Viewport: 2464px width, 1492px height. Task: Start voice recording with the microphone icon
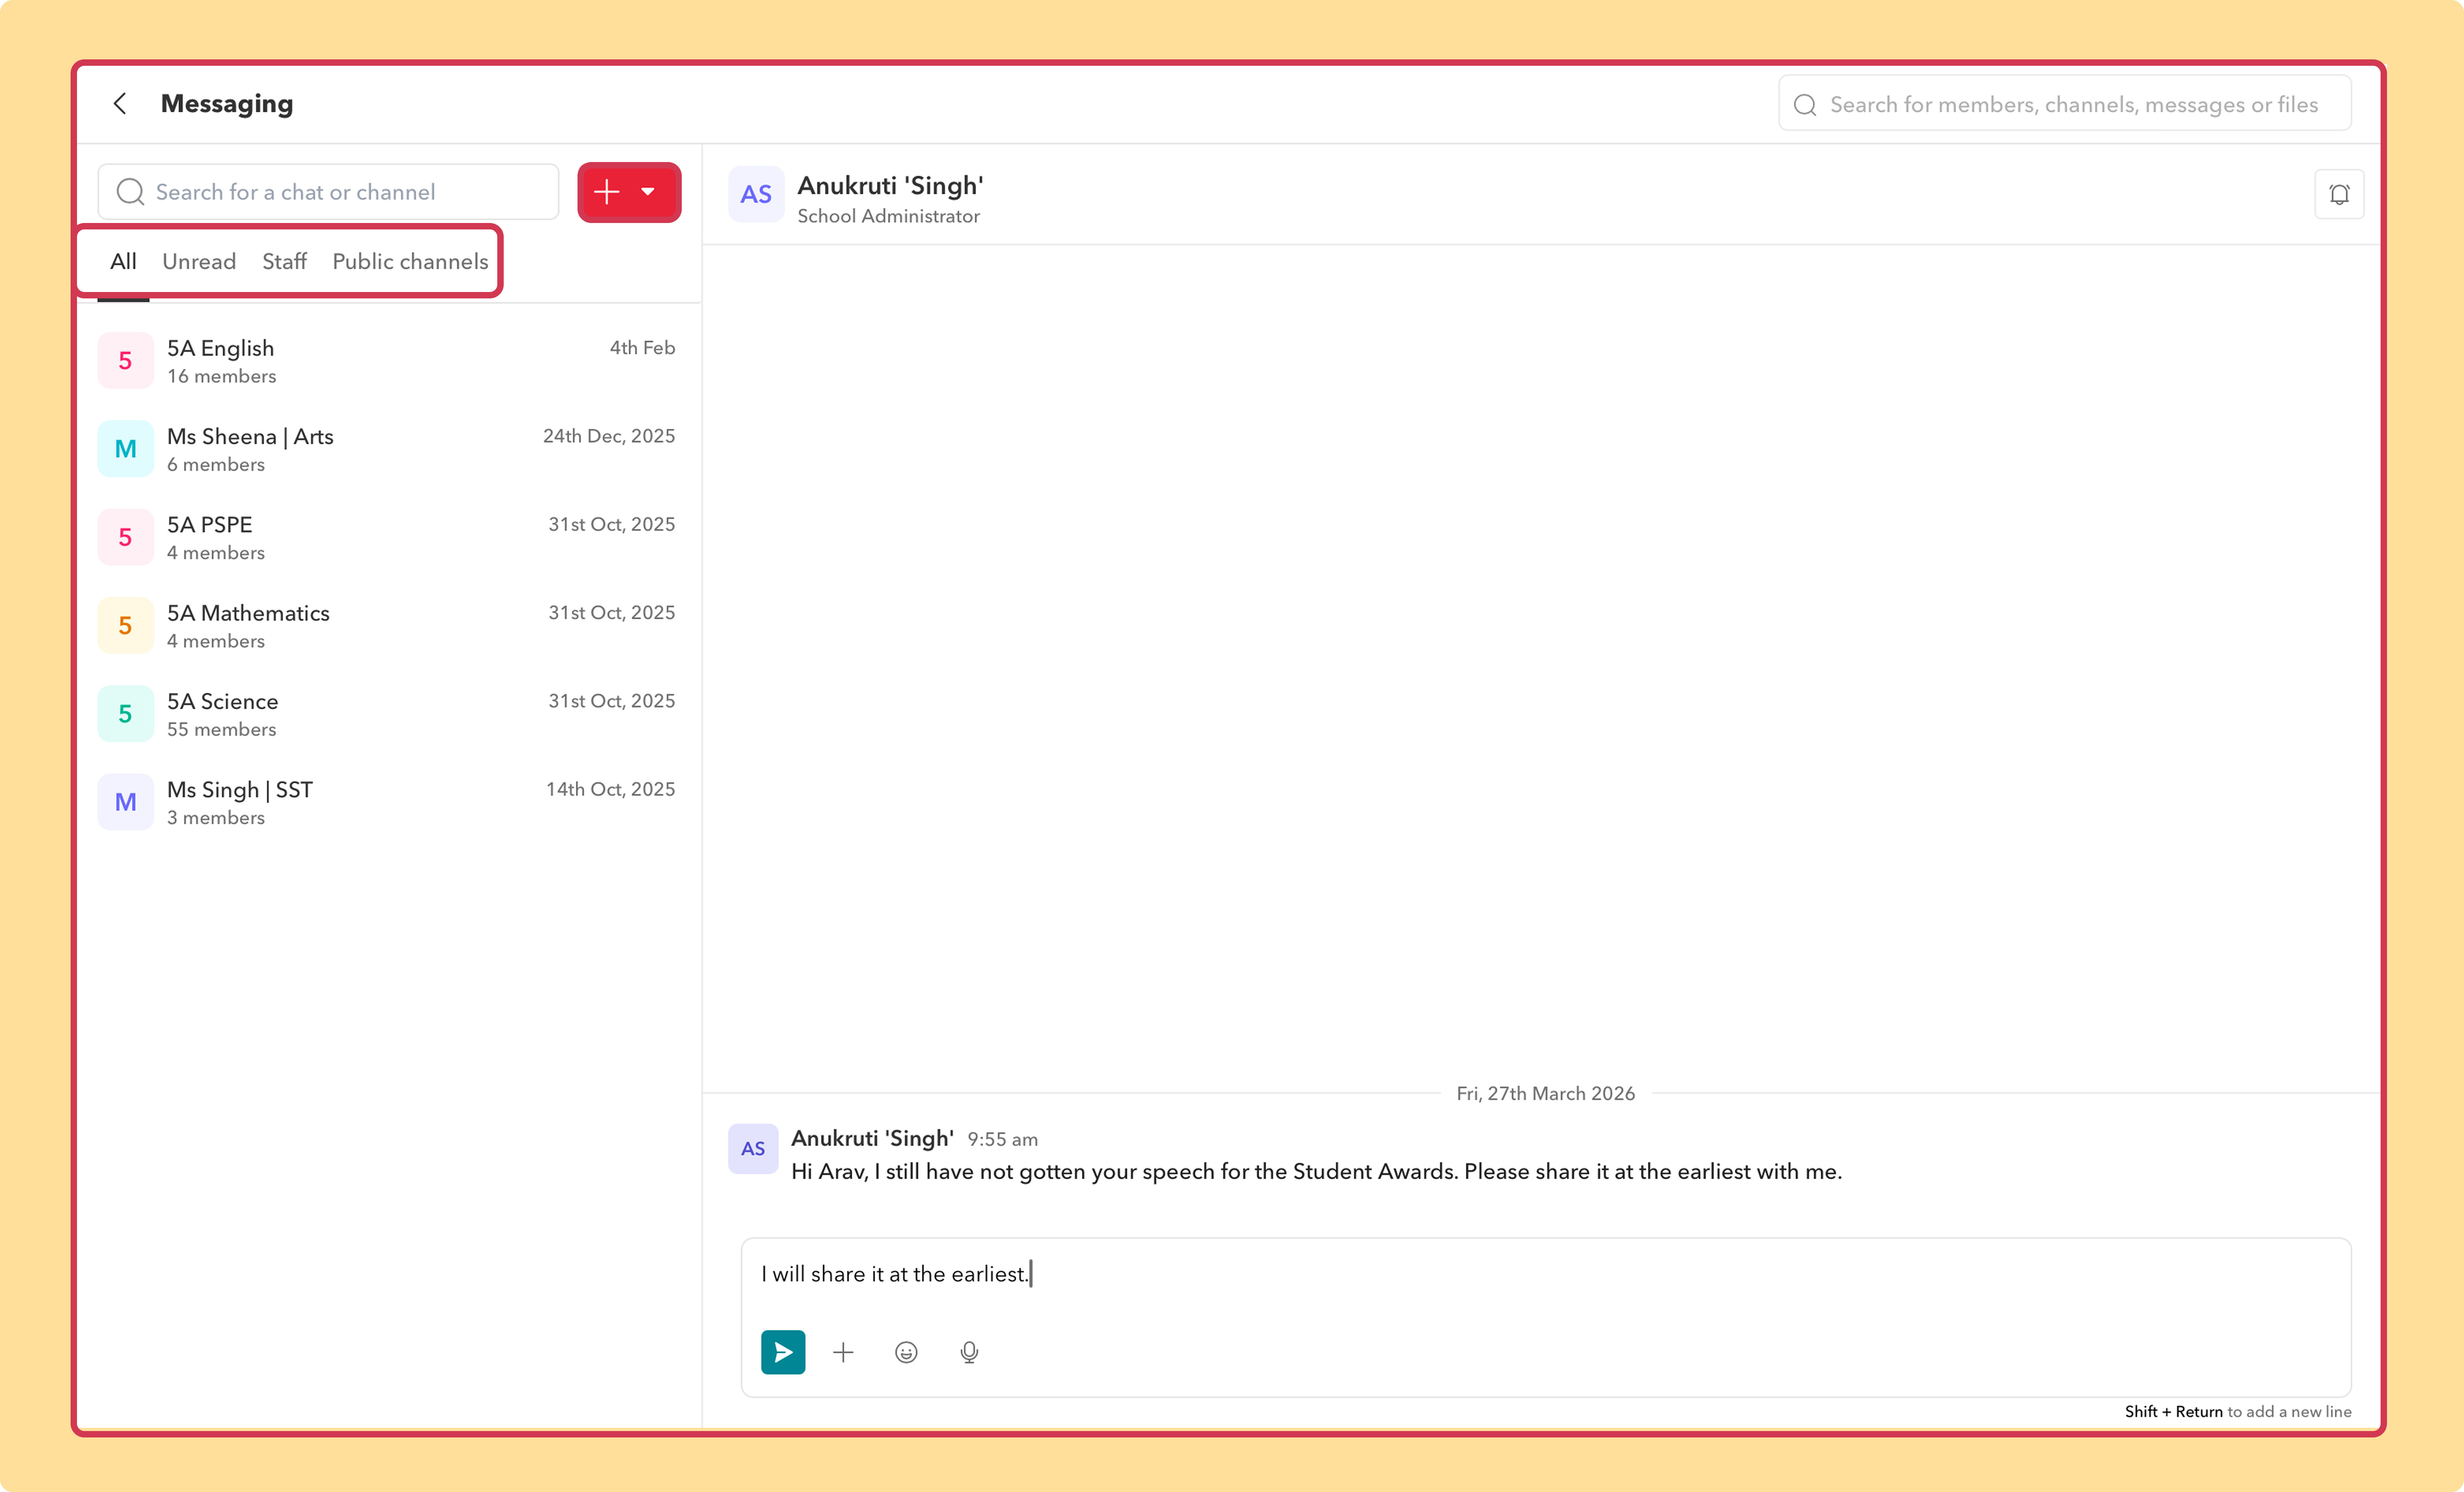[x=969, y=1352]
